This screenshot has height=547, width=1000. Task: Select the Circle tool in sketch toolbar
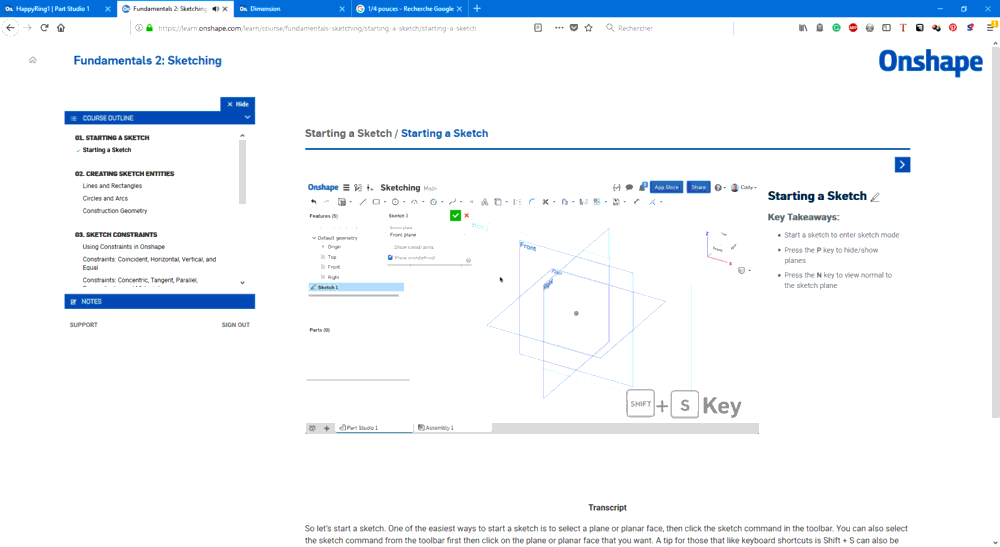395,202
